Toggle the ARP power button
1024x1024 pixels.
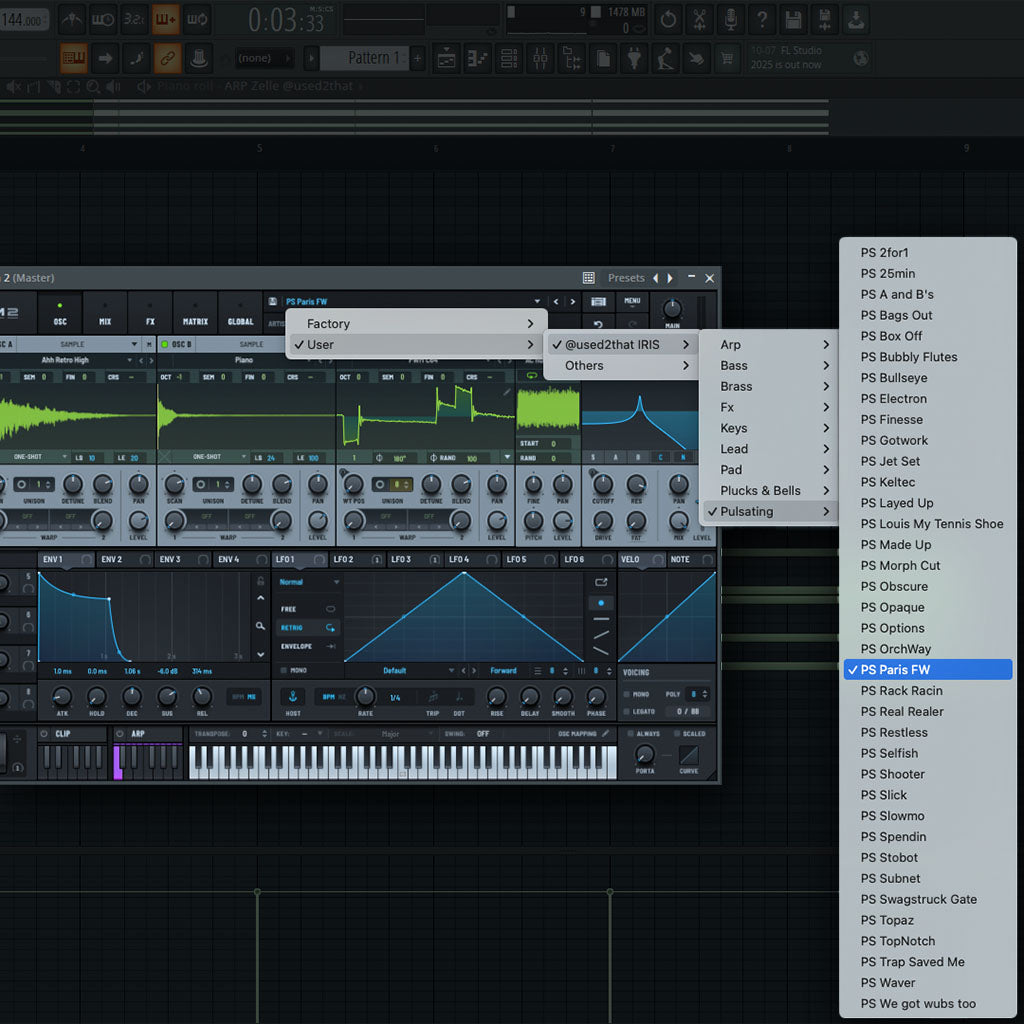coord(120,734)
